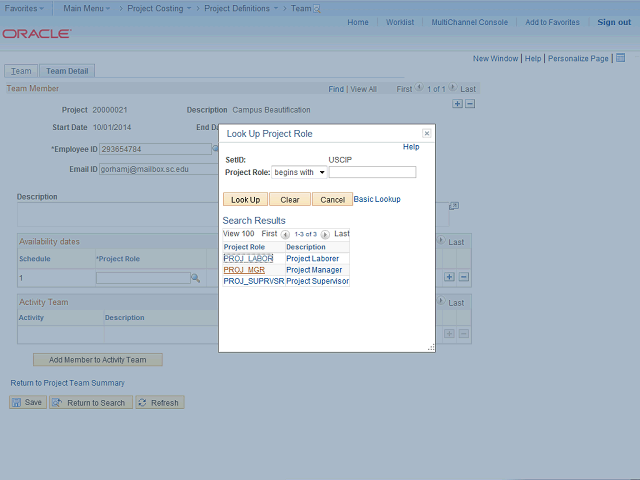Remove Availability dates row with minus icon
Image resolution: width=640 pixels, height=480 pixels.
[464, 277]
